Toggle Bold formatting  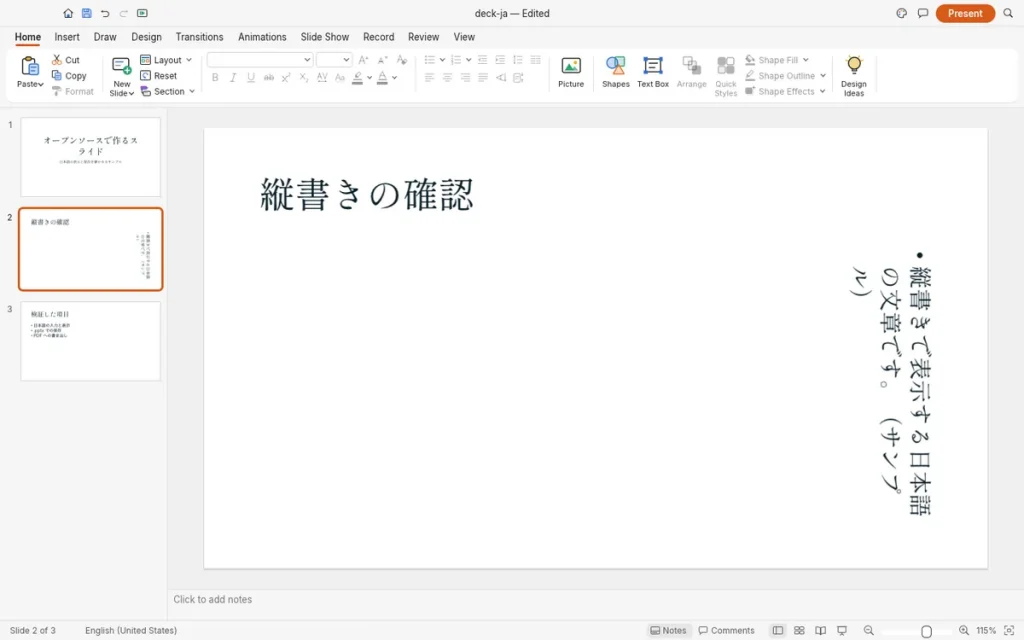click(x=215, y=77)
